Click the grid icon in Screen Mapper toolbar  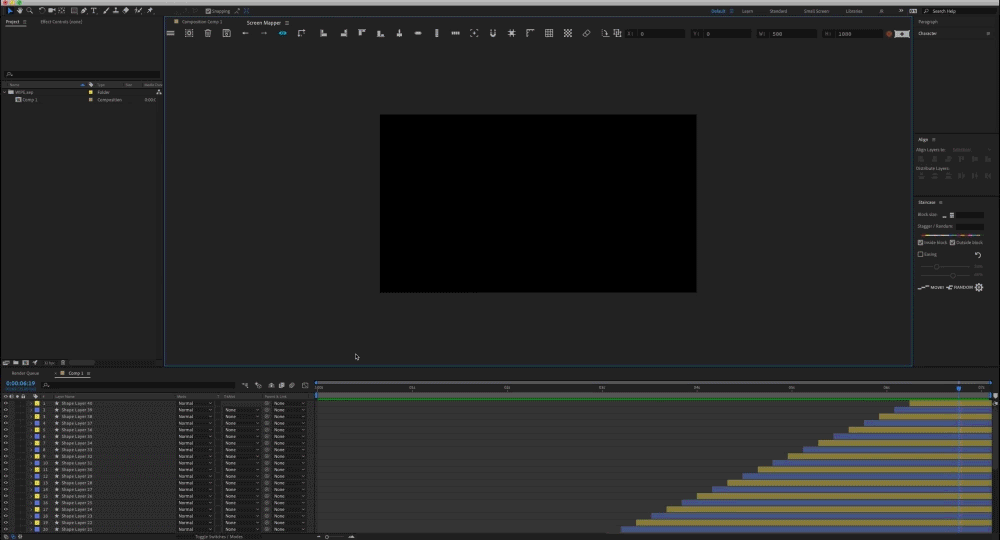pos(549,33)
